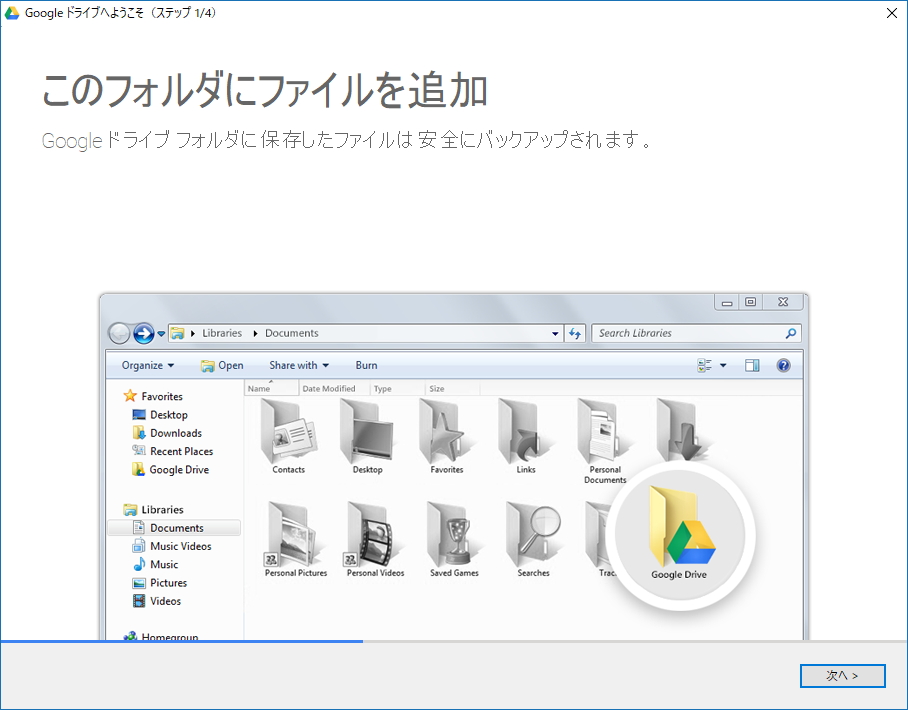Click the Help question mark icon
This screenshot has width=908, height=710.
(783, 365)
